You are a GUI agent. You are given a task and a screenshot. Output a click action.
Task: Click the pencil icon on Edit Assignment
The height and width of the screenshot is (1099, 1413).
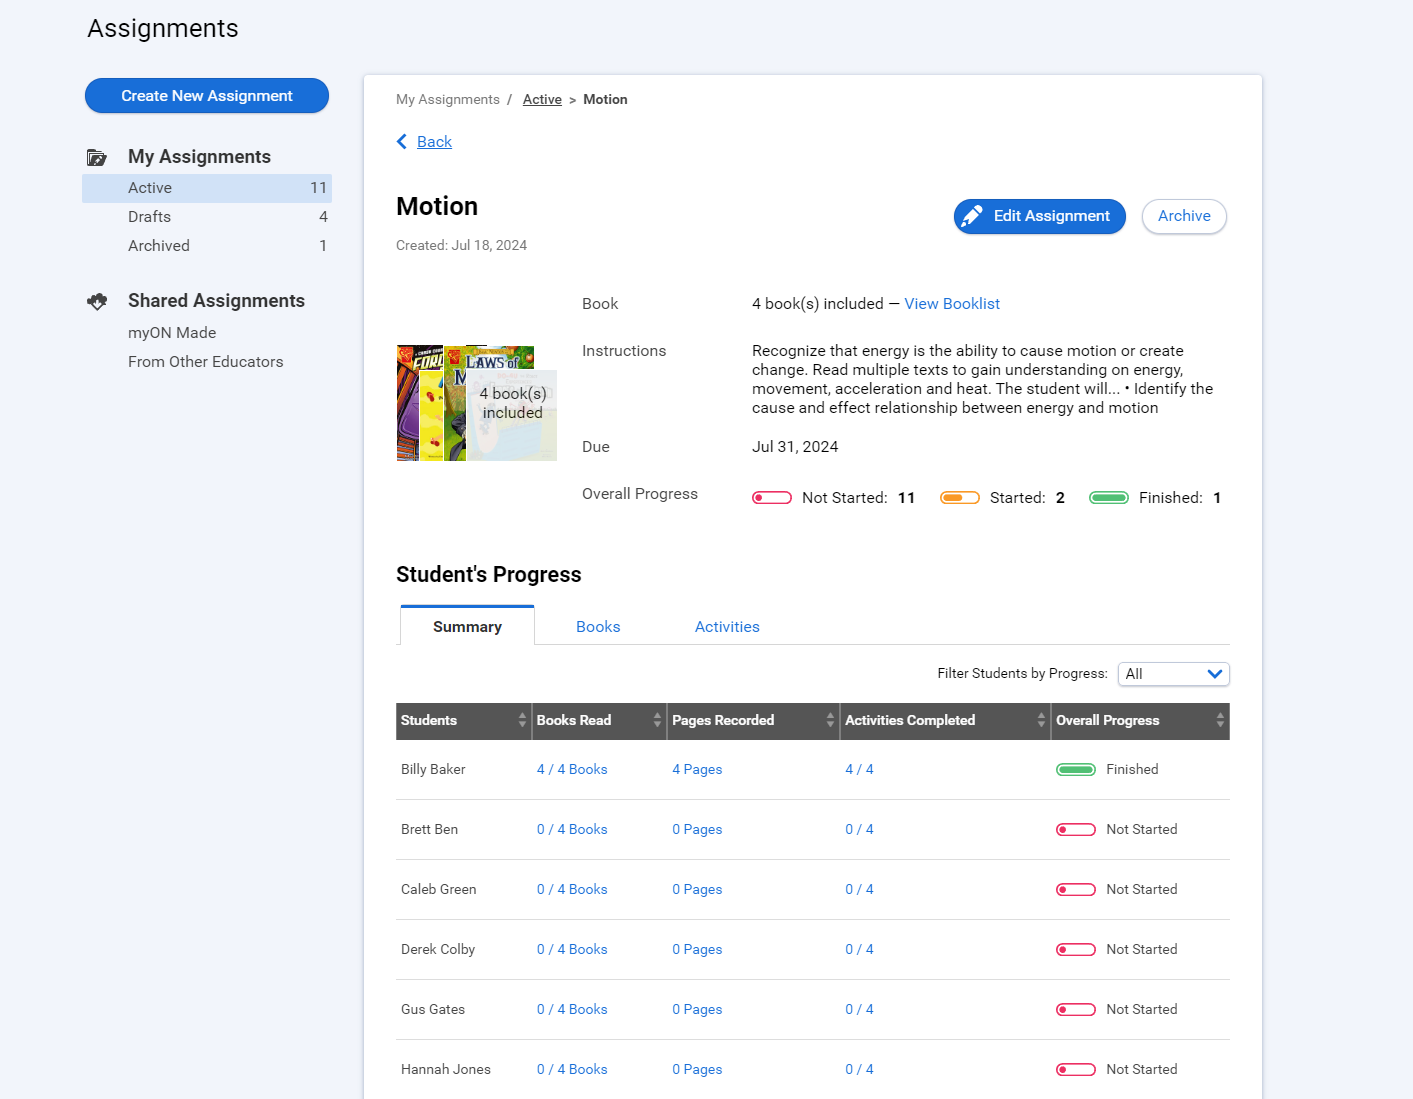point(973,216)
